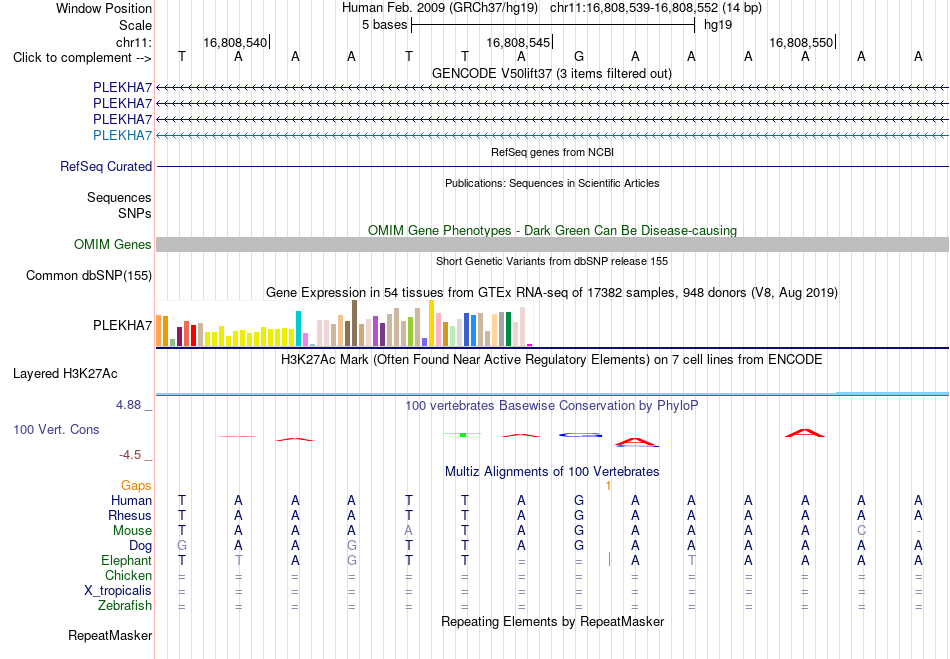This screenshot has width=950, height=659.
Task: Click 'Short Genetic Variants from dbSNP release 155'
Action: 552,261
